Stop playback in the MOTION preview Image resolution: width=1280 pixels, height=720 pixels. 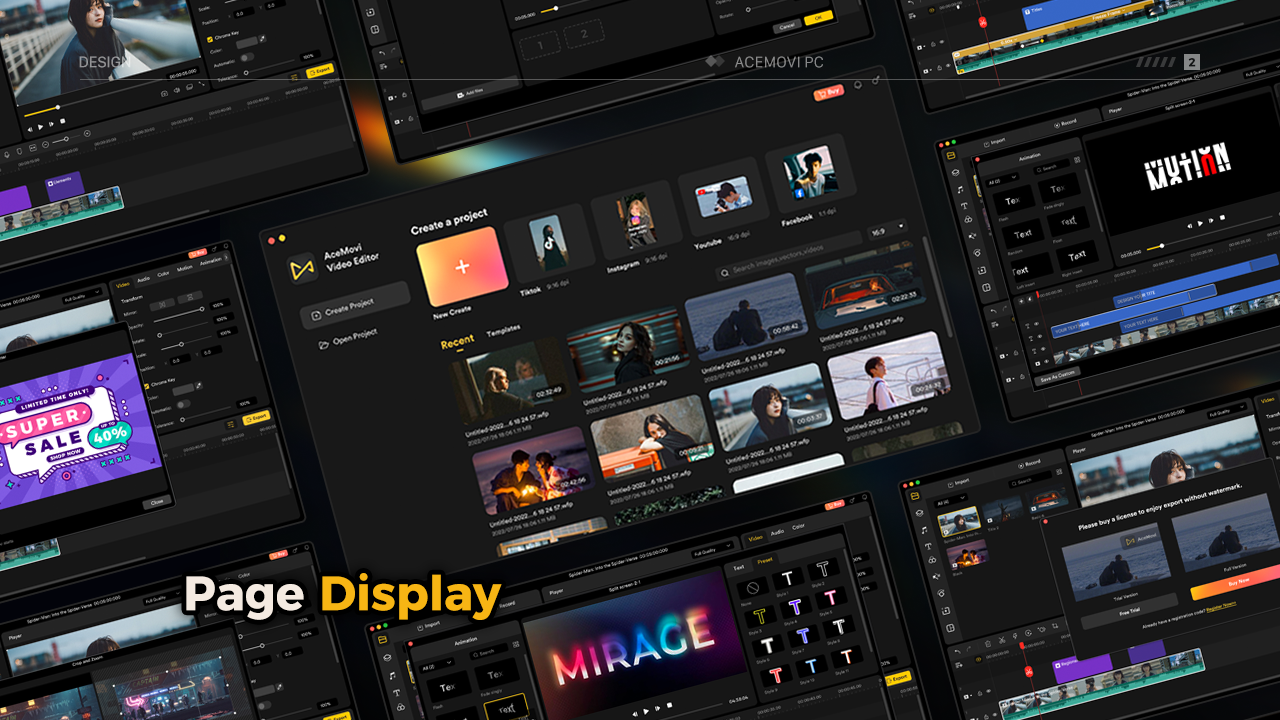tap(1222, 218)
